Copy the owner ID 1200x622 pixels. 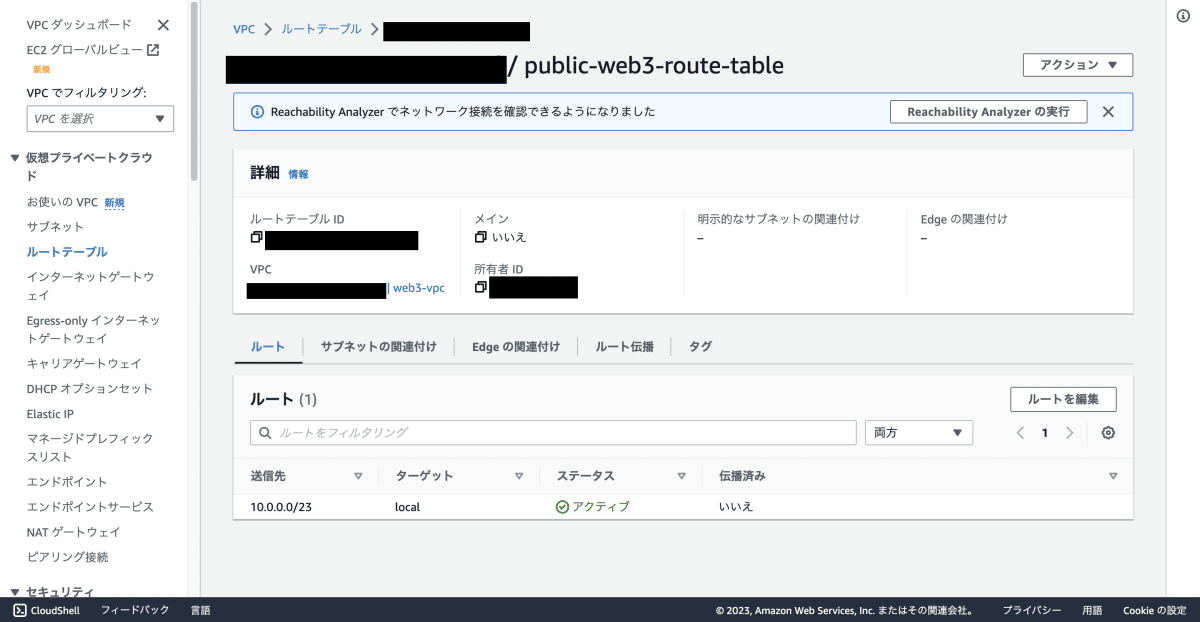(480, 287)
